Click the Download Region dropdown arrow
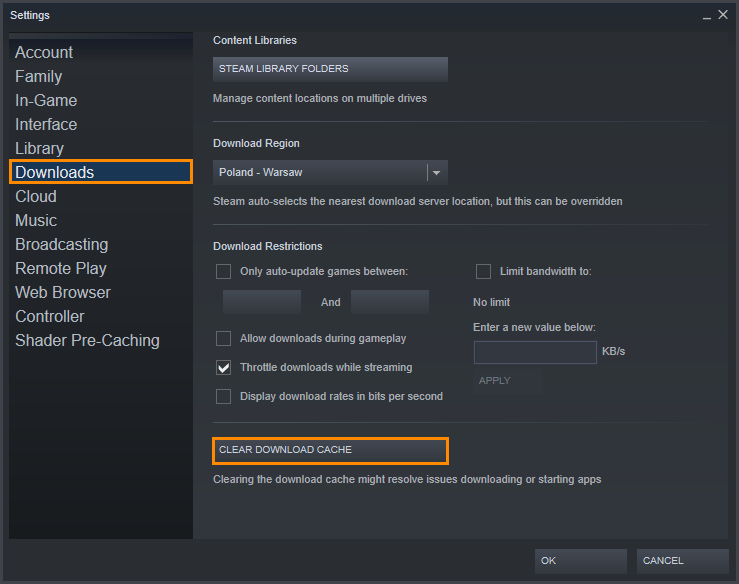This screenshot has height=584, width=739. tap(436, 173)
